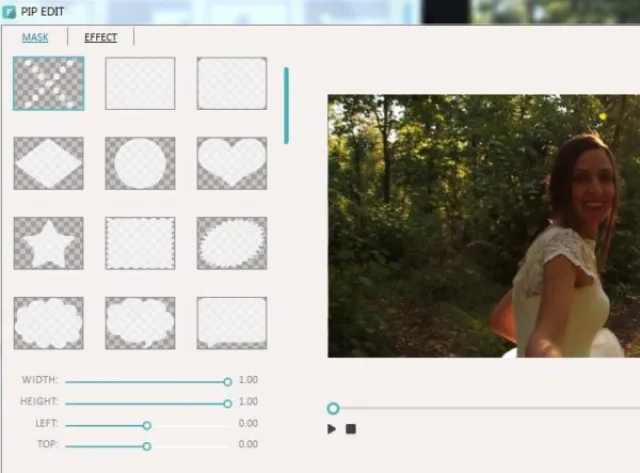The height and width of the screenshot is (473, 640).
Task: Apply the diamond shape mask
Action: click(49, 163)
